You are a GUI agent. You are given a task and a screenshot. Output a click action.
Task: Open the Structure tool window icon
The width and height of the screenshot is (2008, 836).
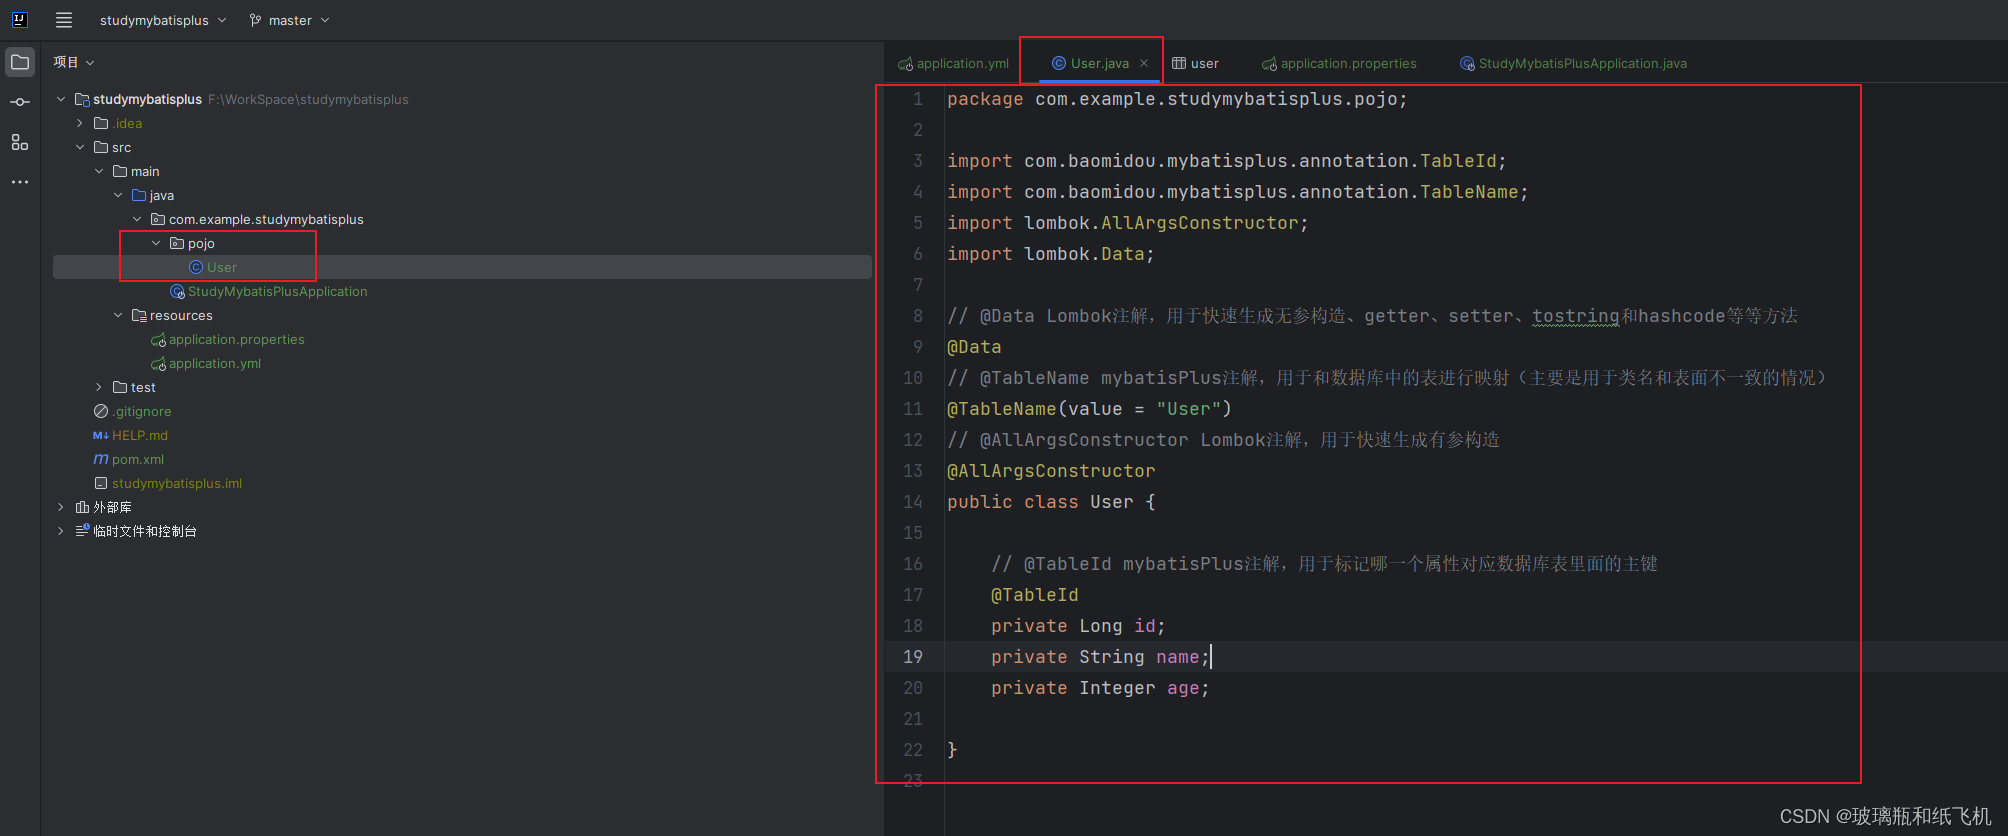coord(20,142)
